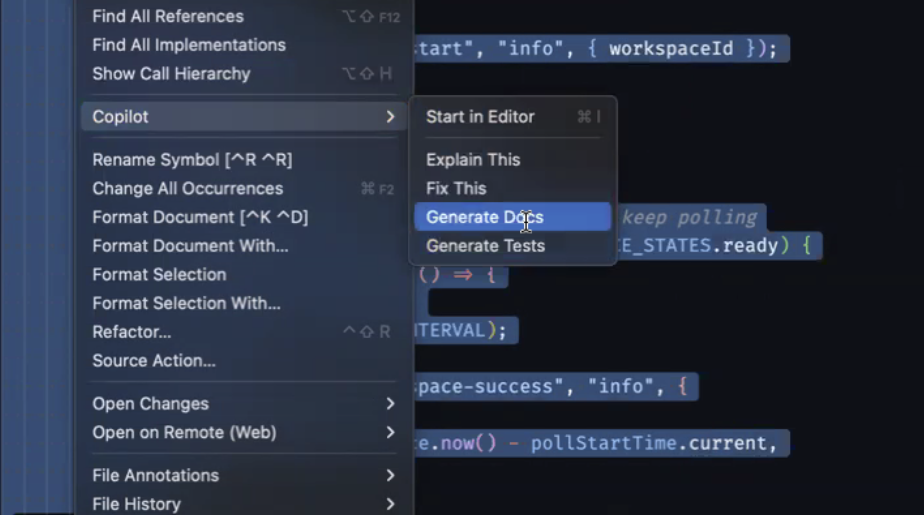
Task: Choose Find All Implementations
Action: click(x=189, y=45)
